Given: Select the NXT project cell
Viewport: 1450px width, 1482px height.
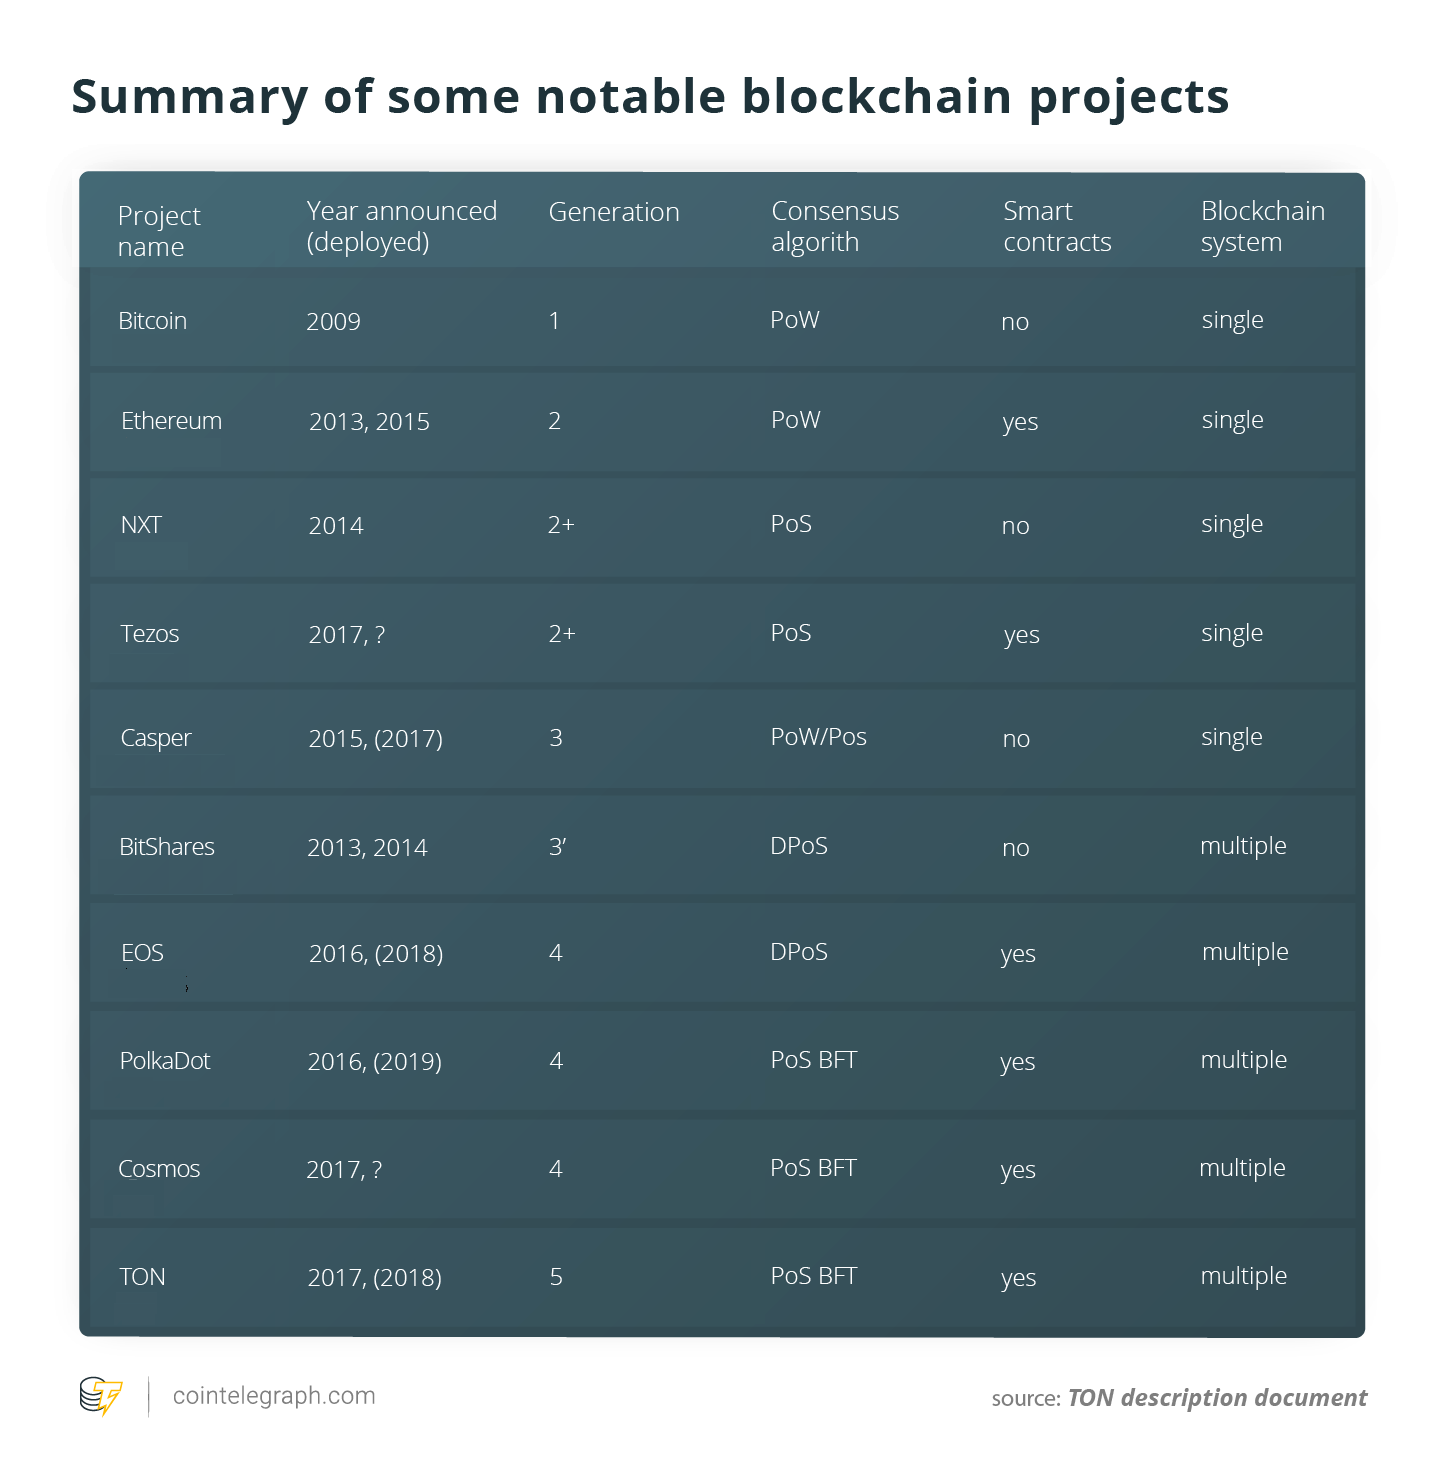Looking at the screenshot, I should pyautogui.click(x=141, y=524).
